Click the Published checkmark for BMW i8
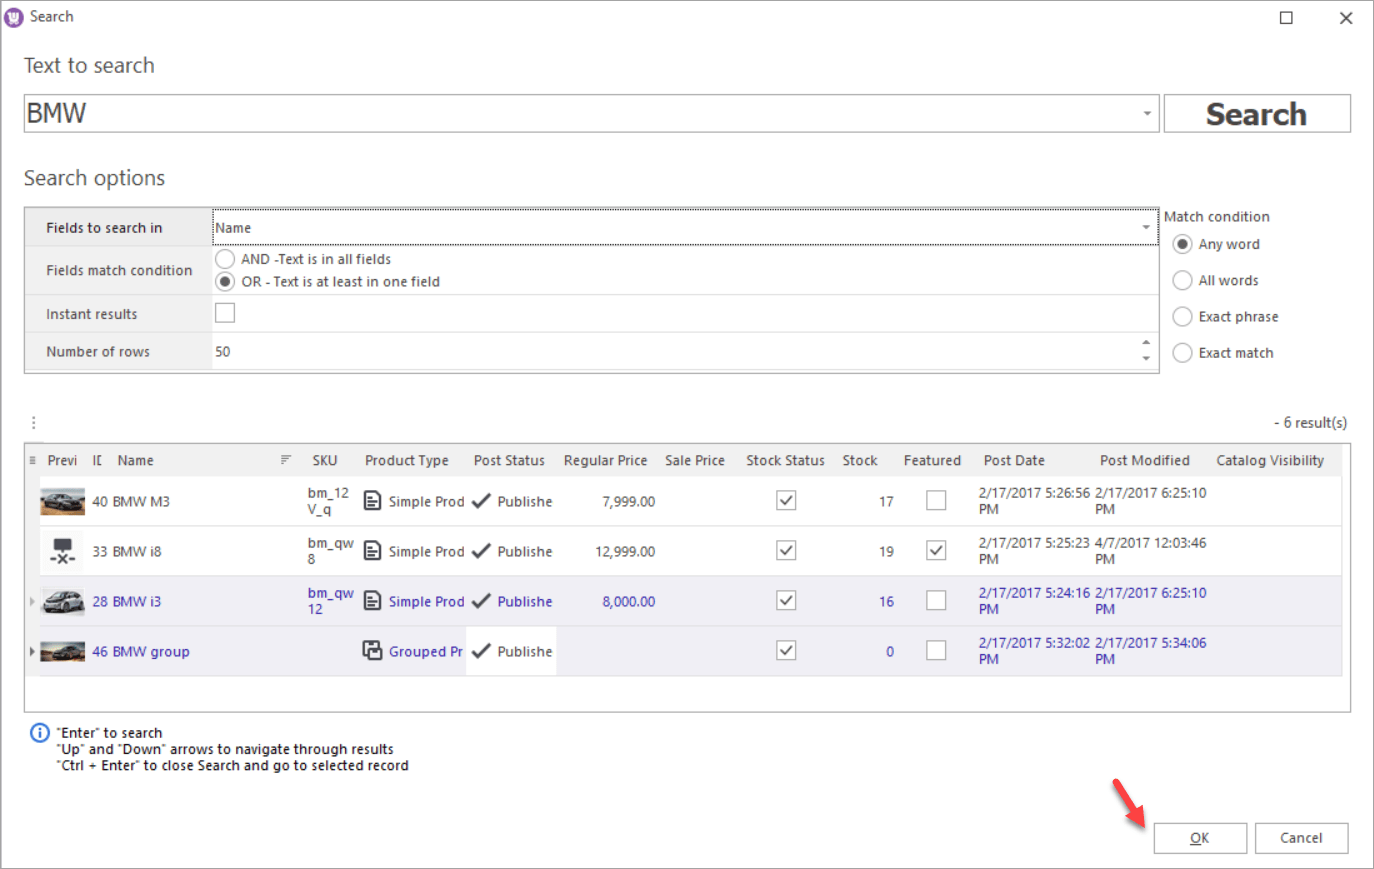 481,551
